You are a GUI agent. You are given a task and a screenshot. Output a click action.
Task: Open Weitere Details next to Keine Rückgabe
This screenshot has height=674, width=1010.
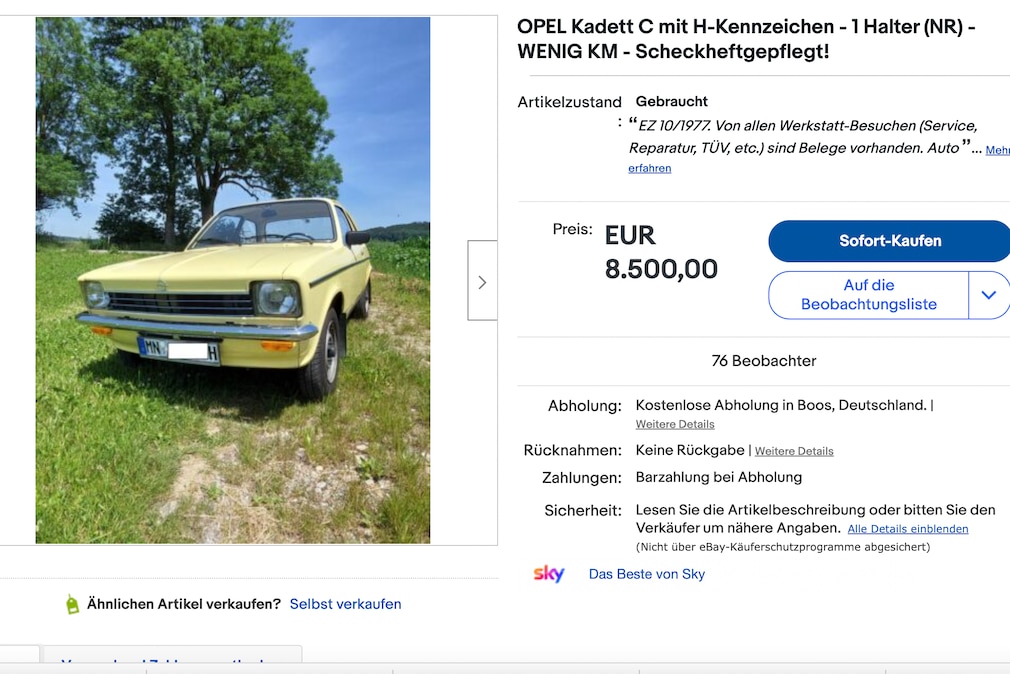pos(793,450)
